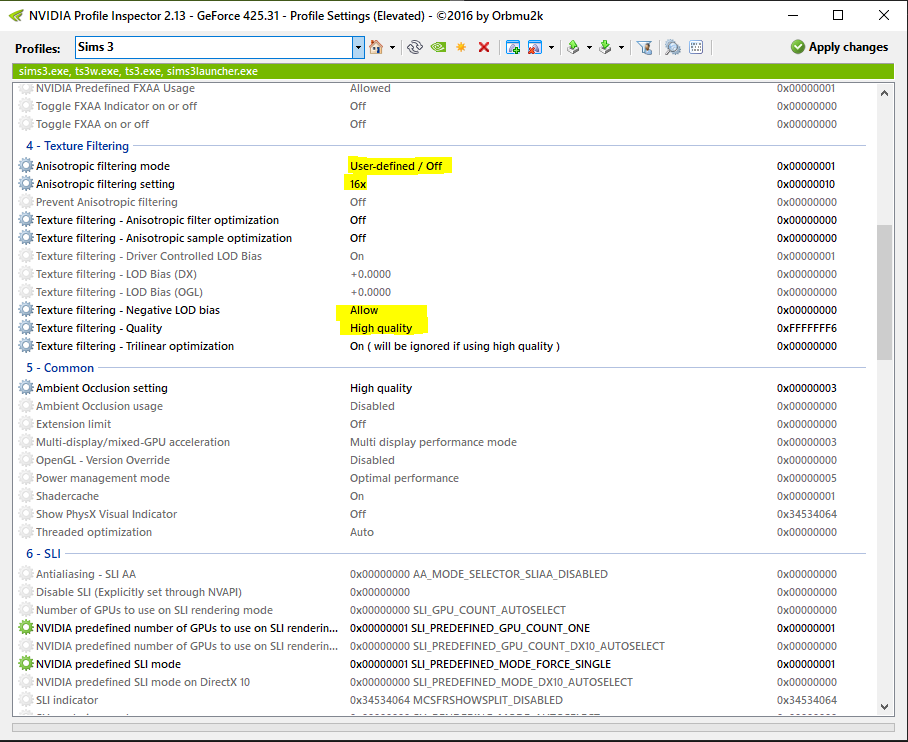908x742 pixels.
Task: Click the red X delete profile icon
Action: coord(484,47)
